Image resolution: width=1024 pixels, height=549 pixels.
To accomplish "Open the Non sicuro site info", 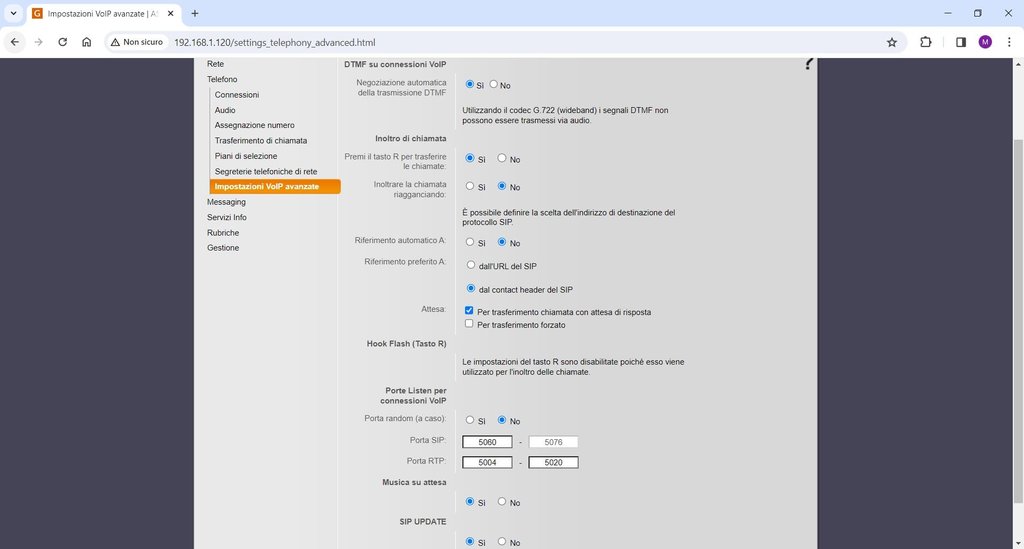I will tap(136, 42).
